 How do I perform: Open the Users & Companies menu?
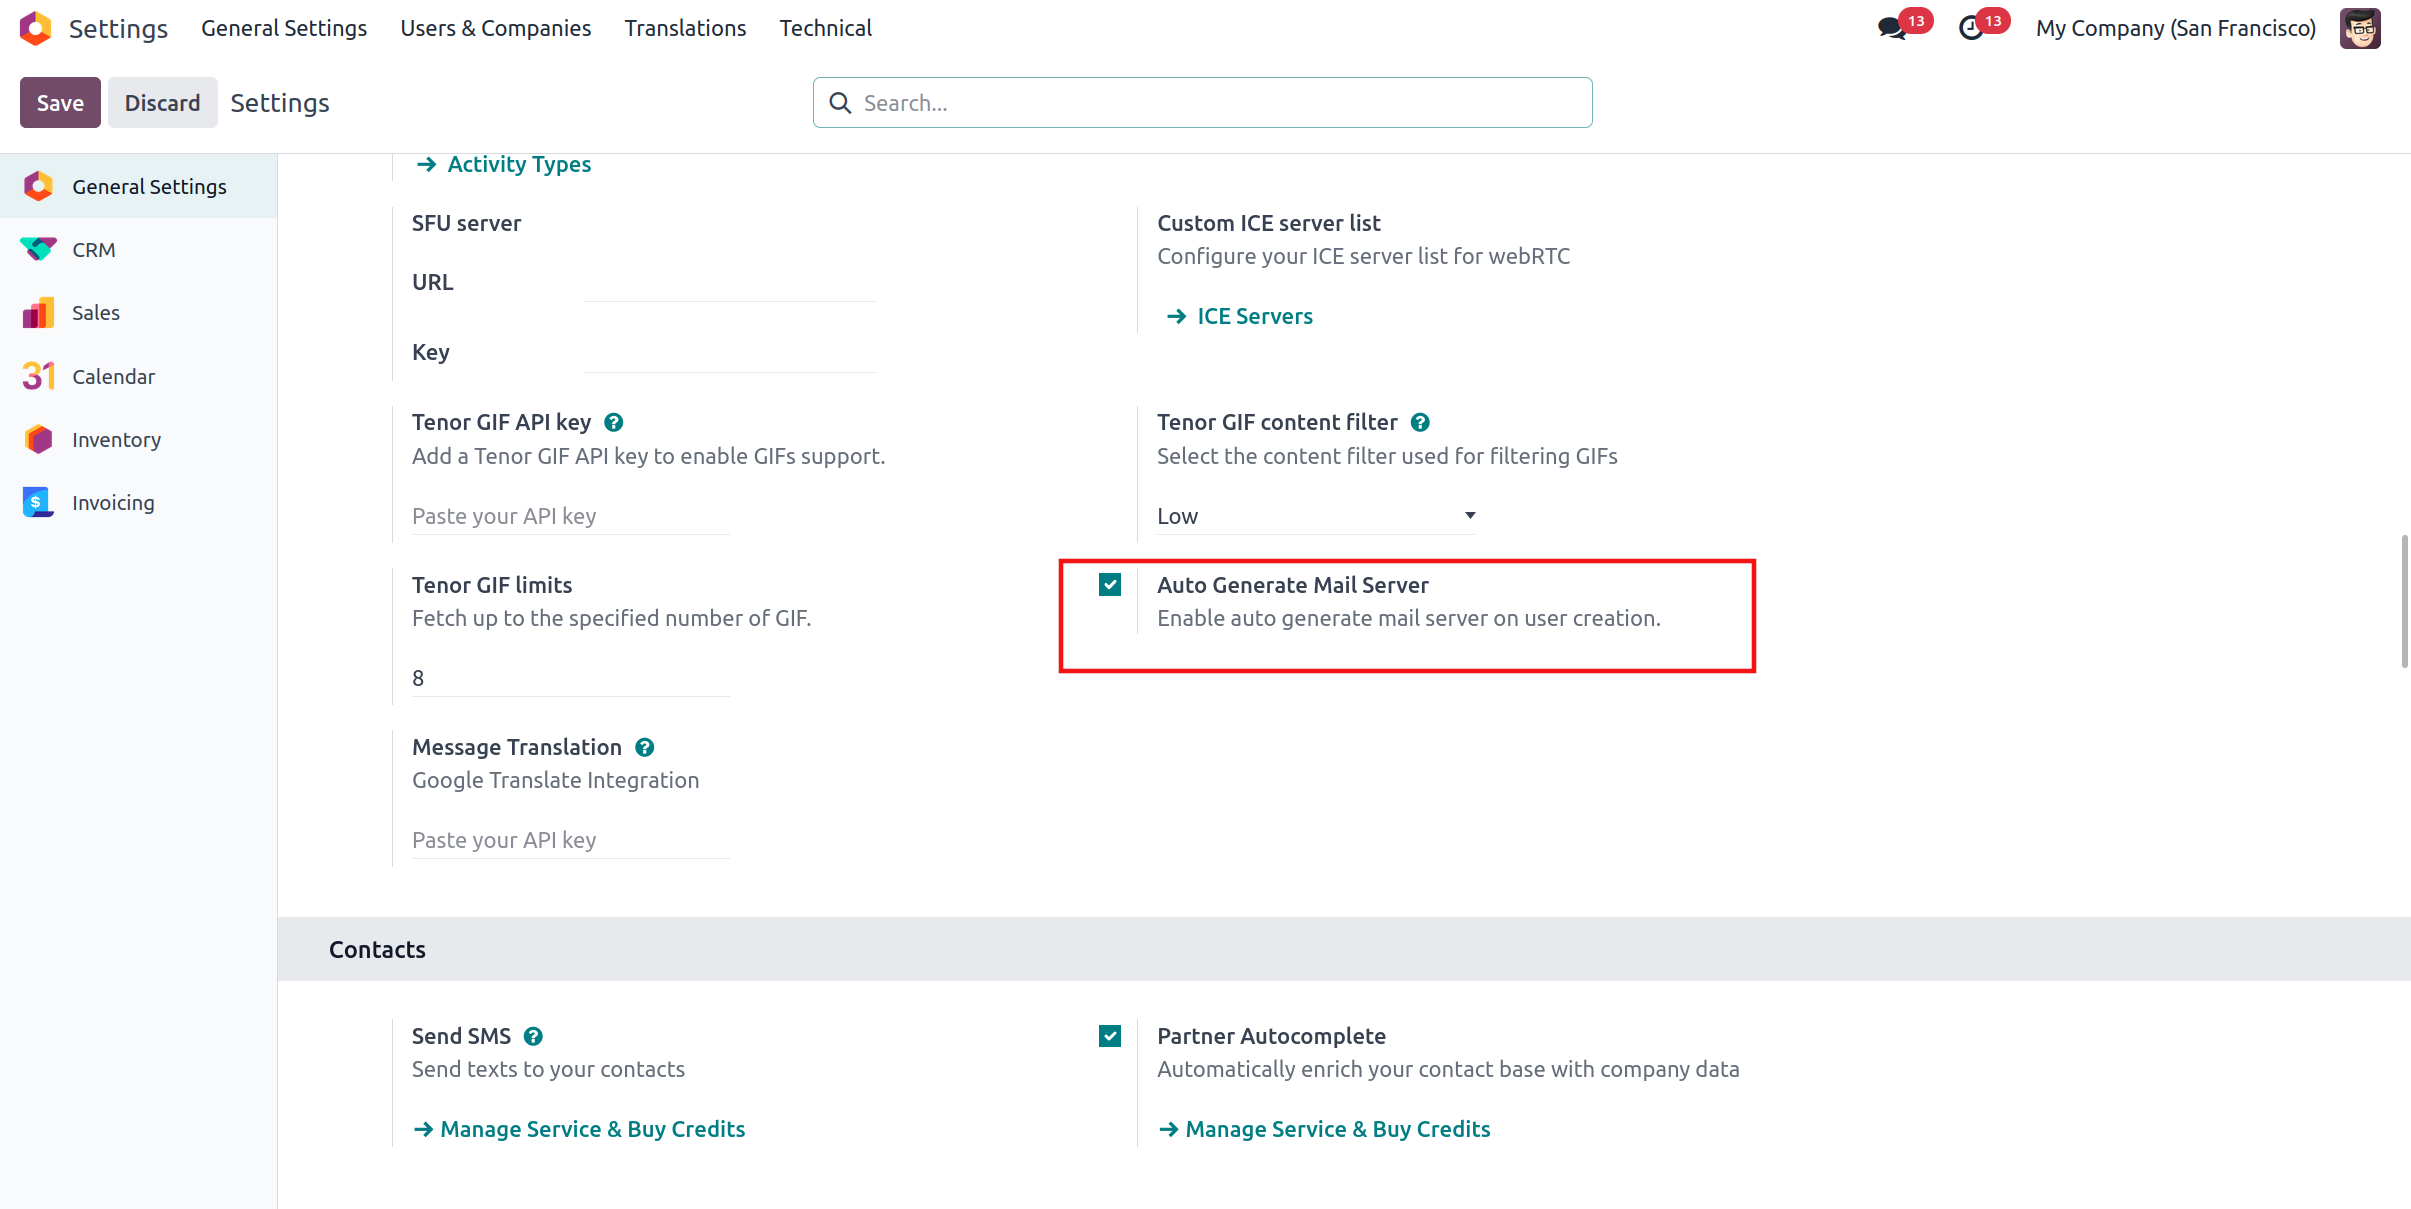495,28
